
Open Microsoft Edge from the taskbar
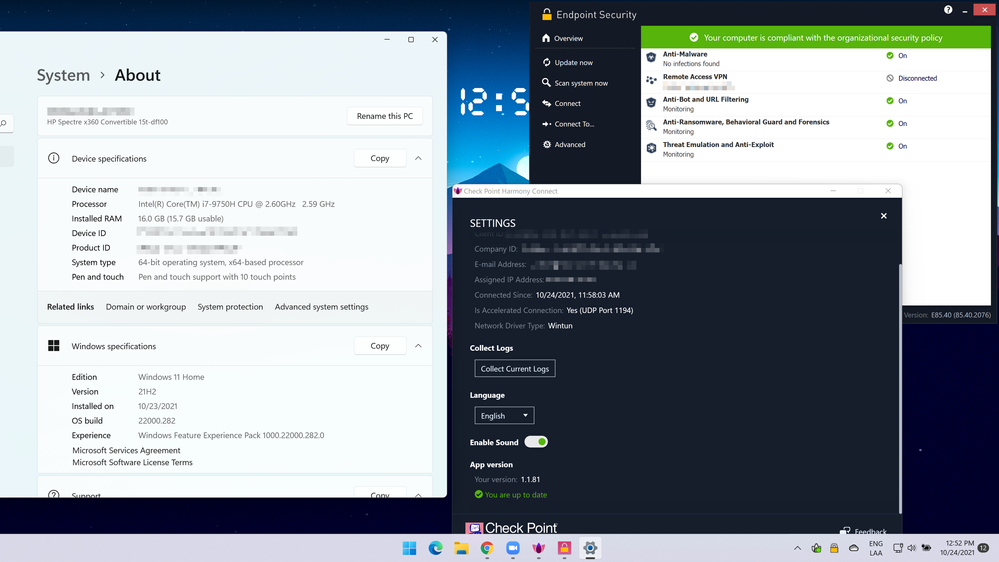(436, 548)
